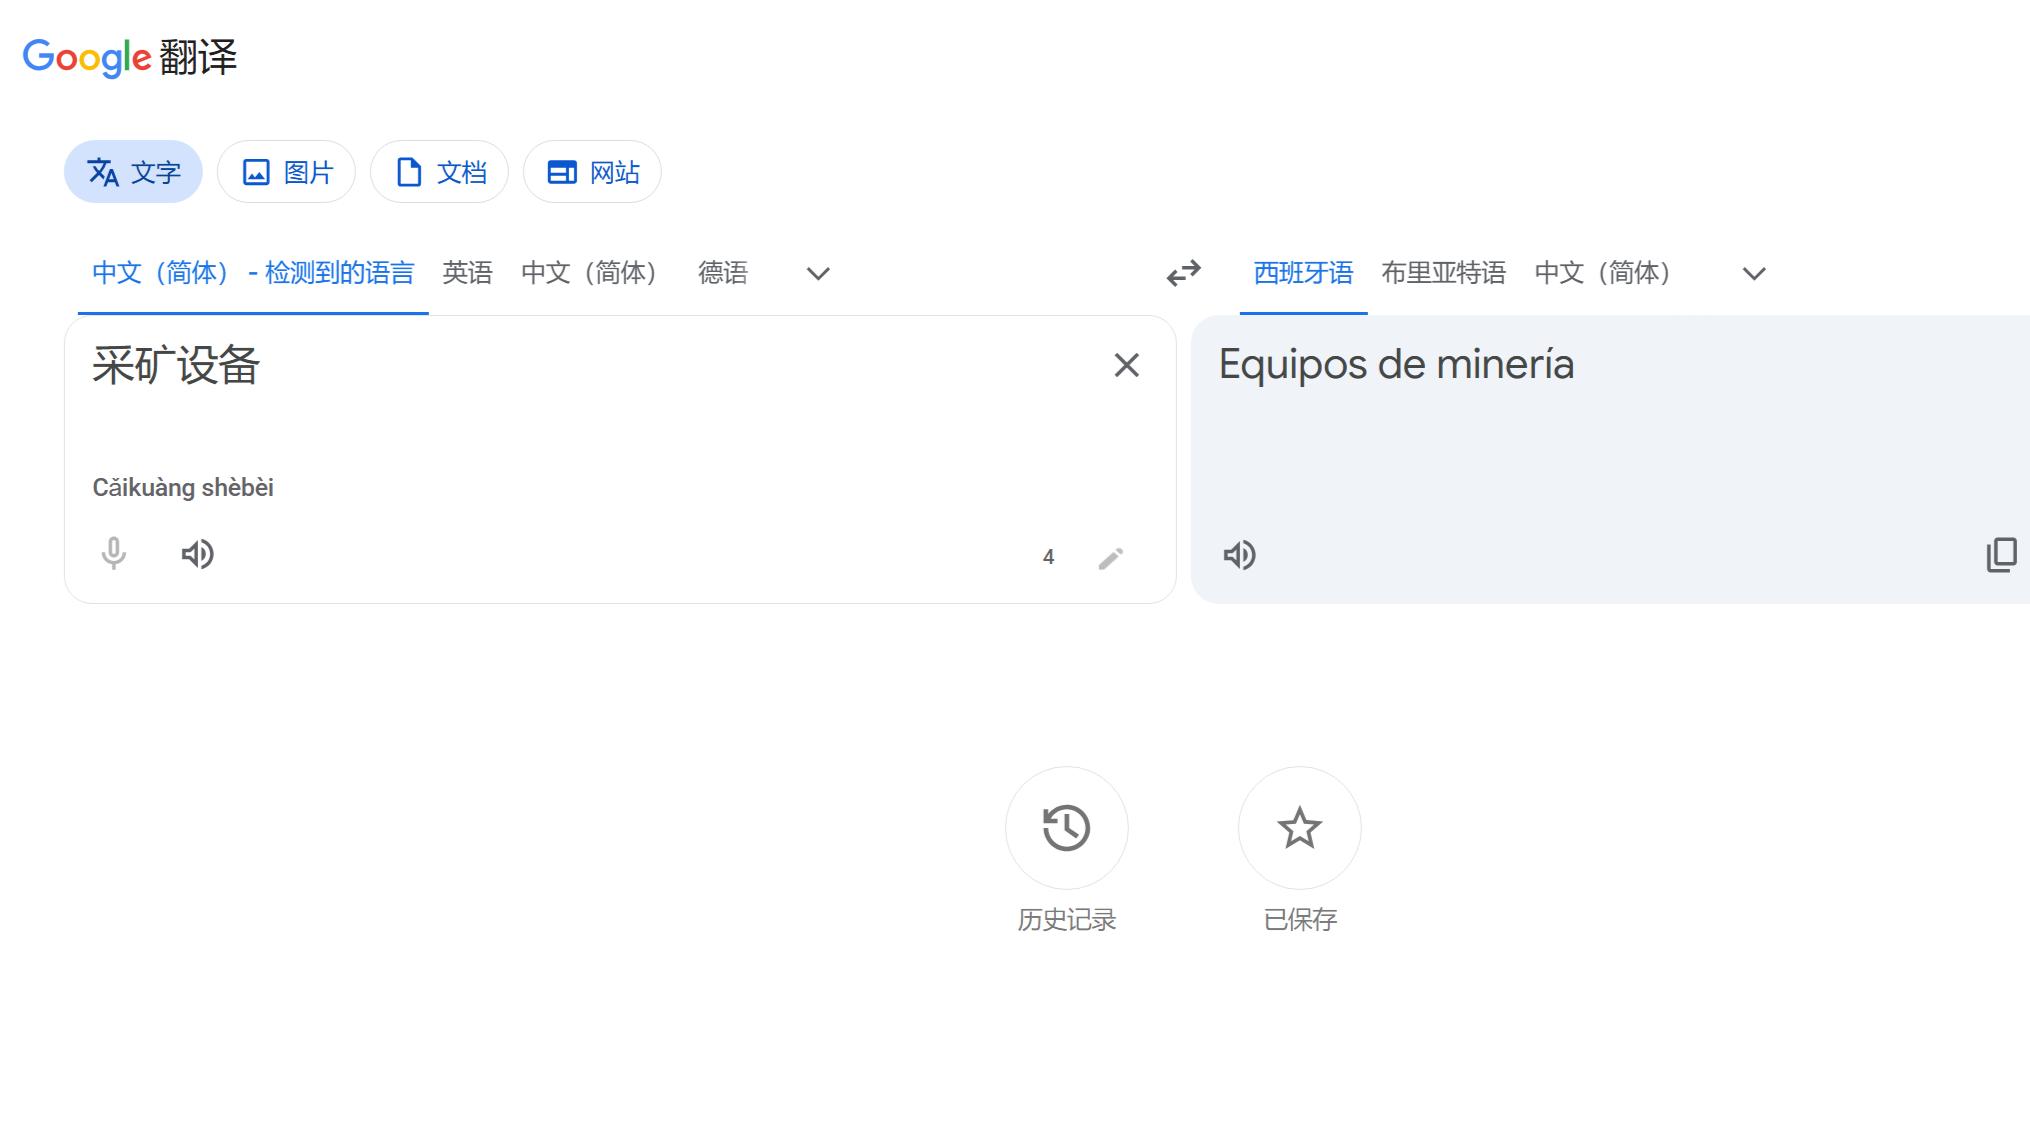Viewport: 2030px width, 1142px height.
Task: Switch to 图片 image translation mode
Action: tap(286, 172)
